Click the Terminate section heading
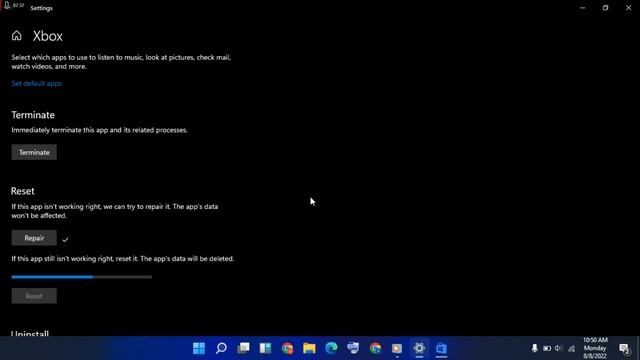Viewport: 640px width, 360px height. [33, 115]
